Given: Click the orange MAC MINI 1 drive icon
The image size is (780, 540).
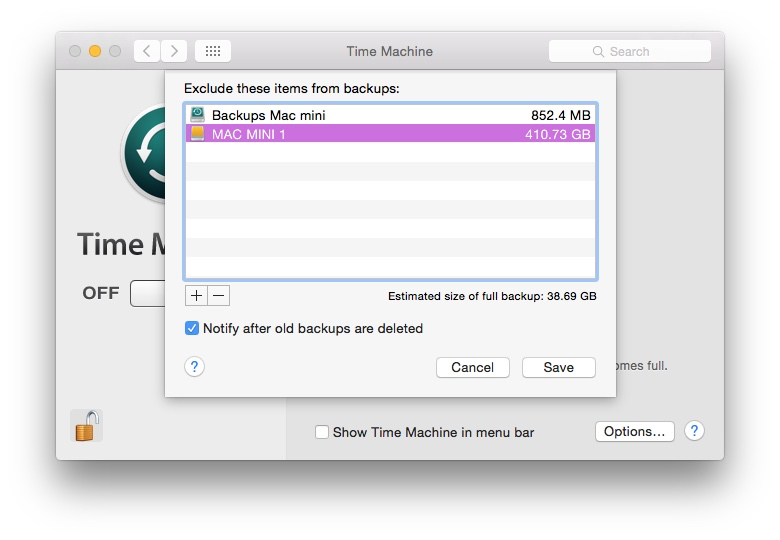Looking at the screenshot, I should point(197,133).
